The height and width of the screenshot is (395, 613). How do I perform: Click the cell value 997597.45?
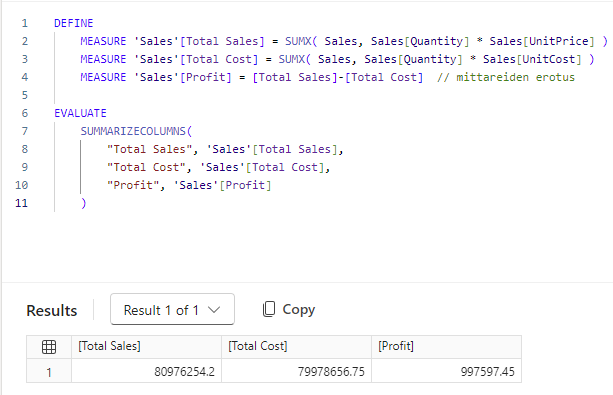point(488,372)
